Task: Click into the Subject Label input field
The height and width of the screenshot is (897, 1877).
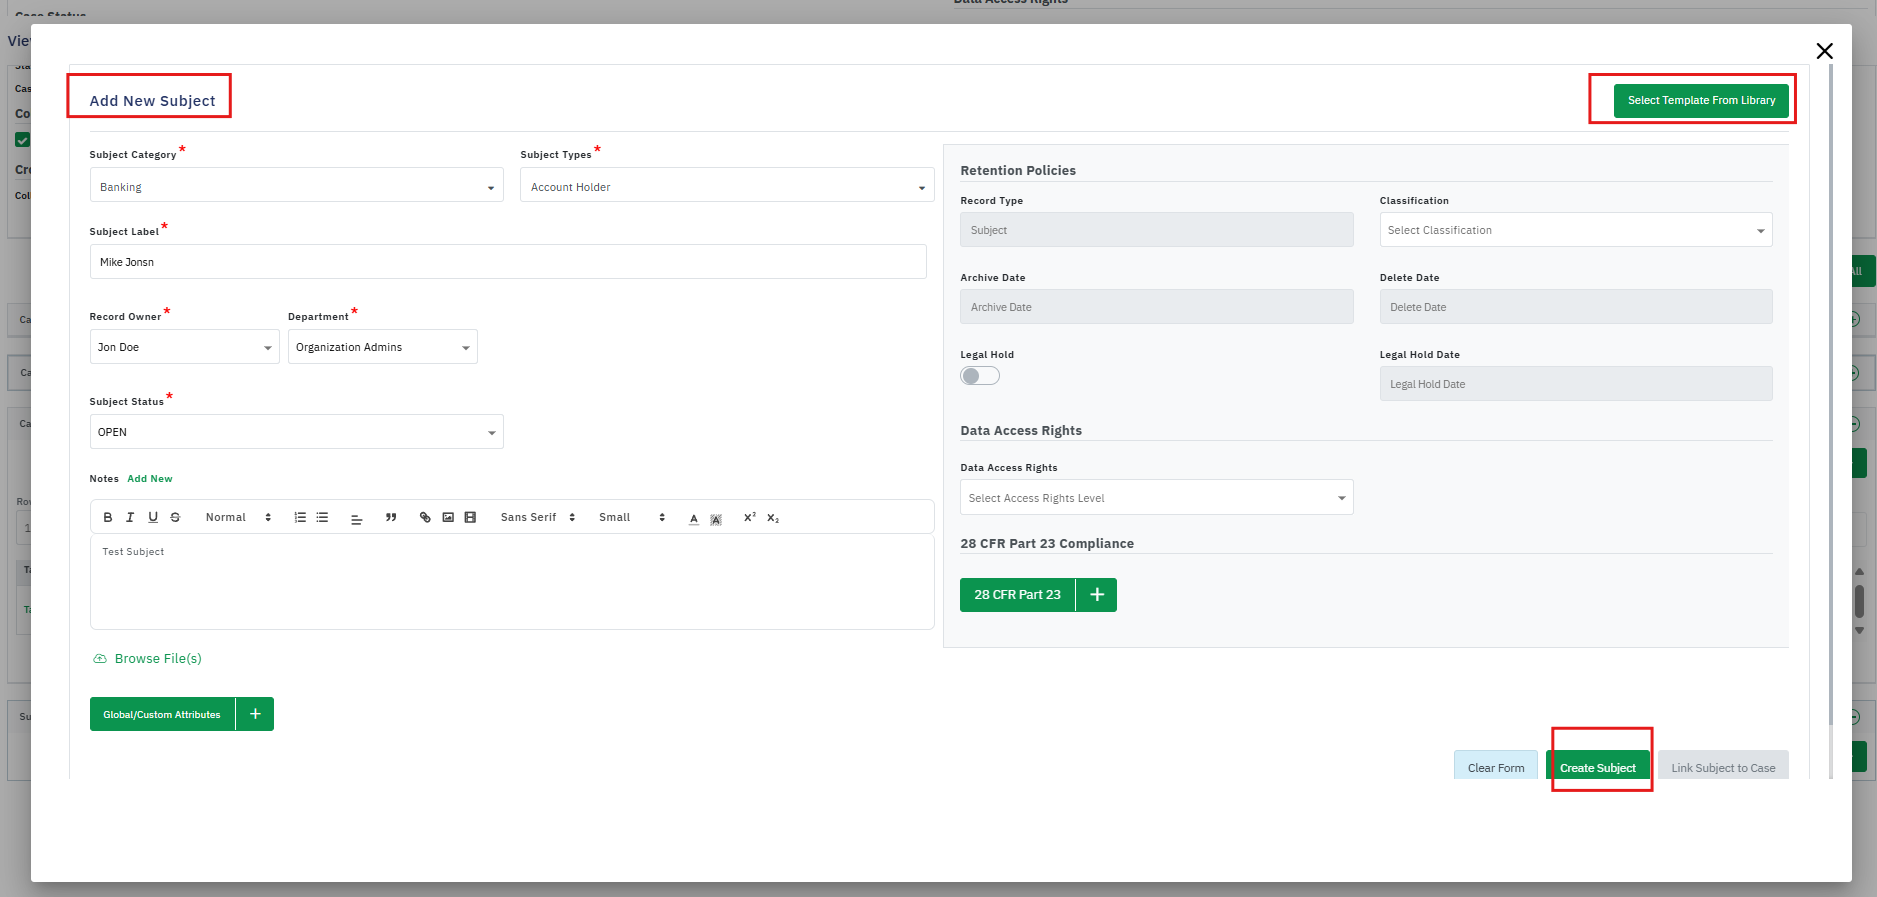Action: pyautogui.click(x=508, y=262)
